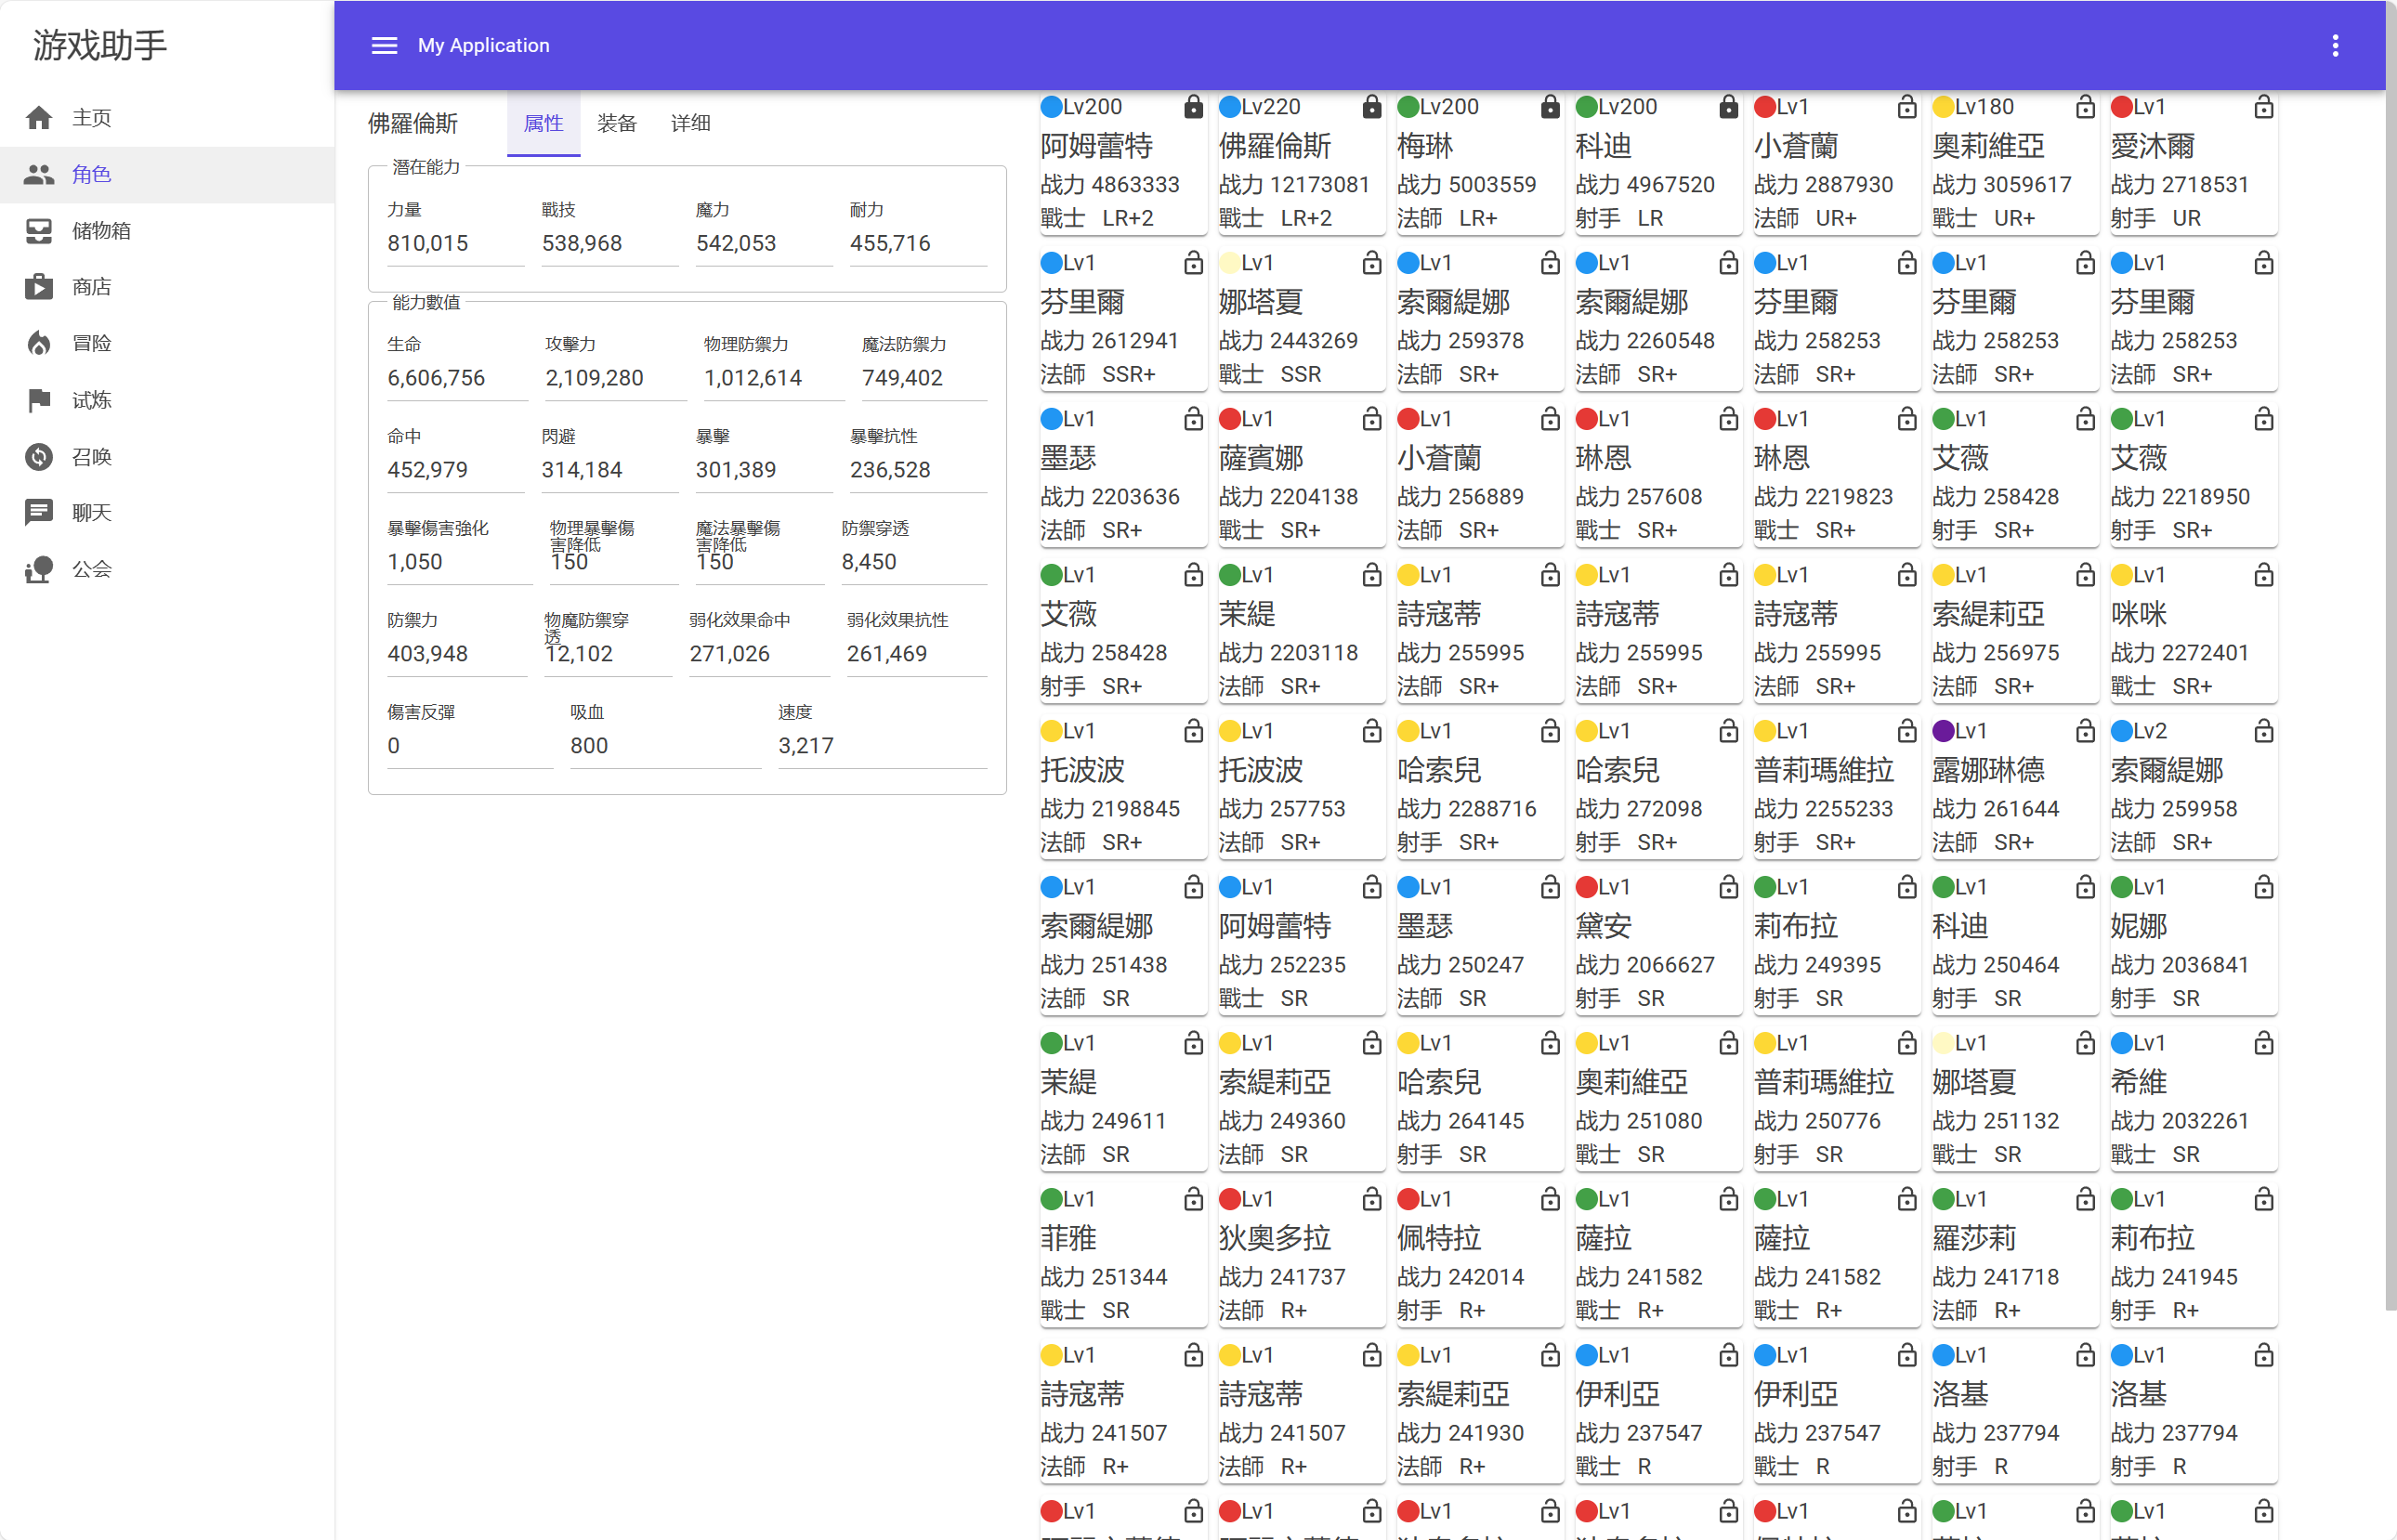Screen dimensions: 2397x1540
Task: Switch to the 装备 tab
Action: (616, 123)
